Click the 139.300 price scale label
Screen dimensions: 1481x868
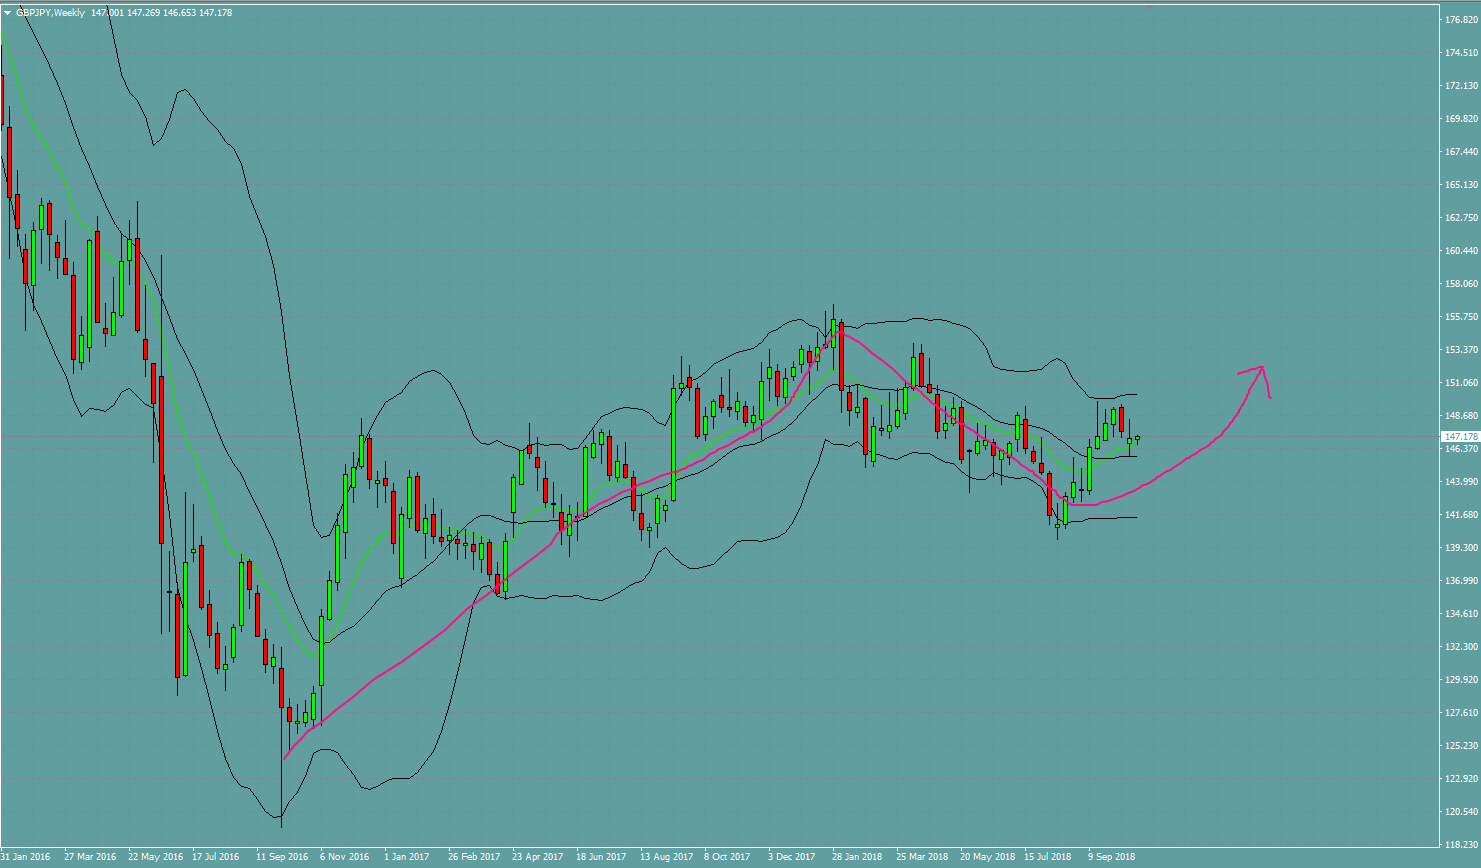coord(1461,548)
